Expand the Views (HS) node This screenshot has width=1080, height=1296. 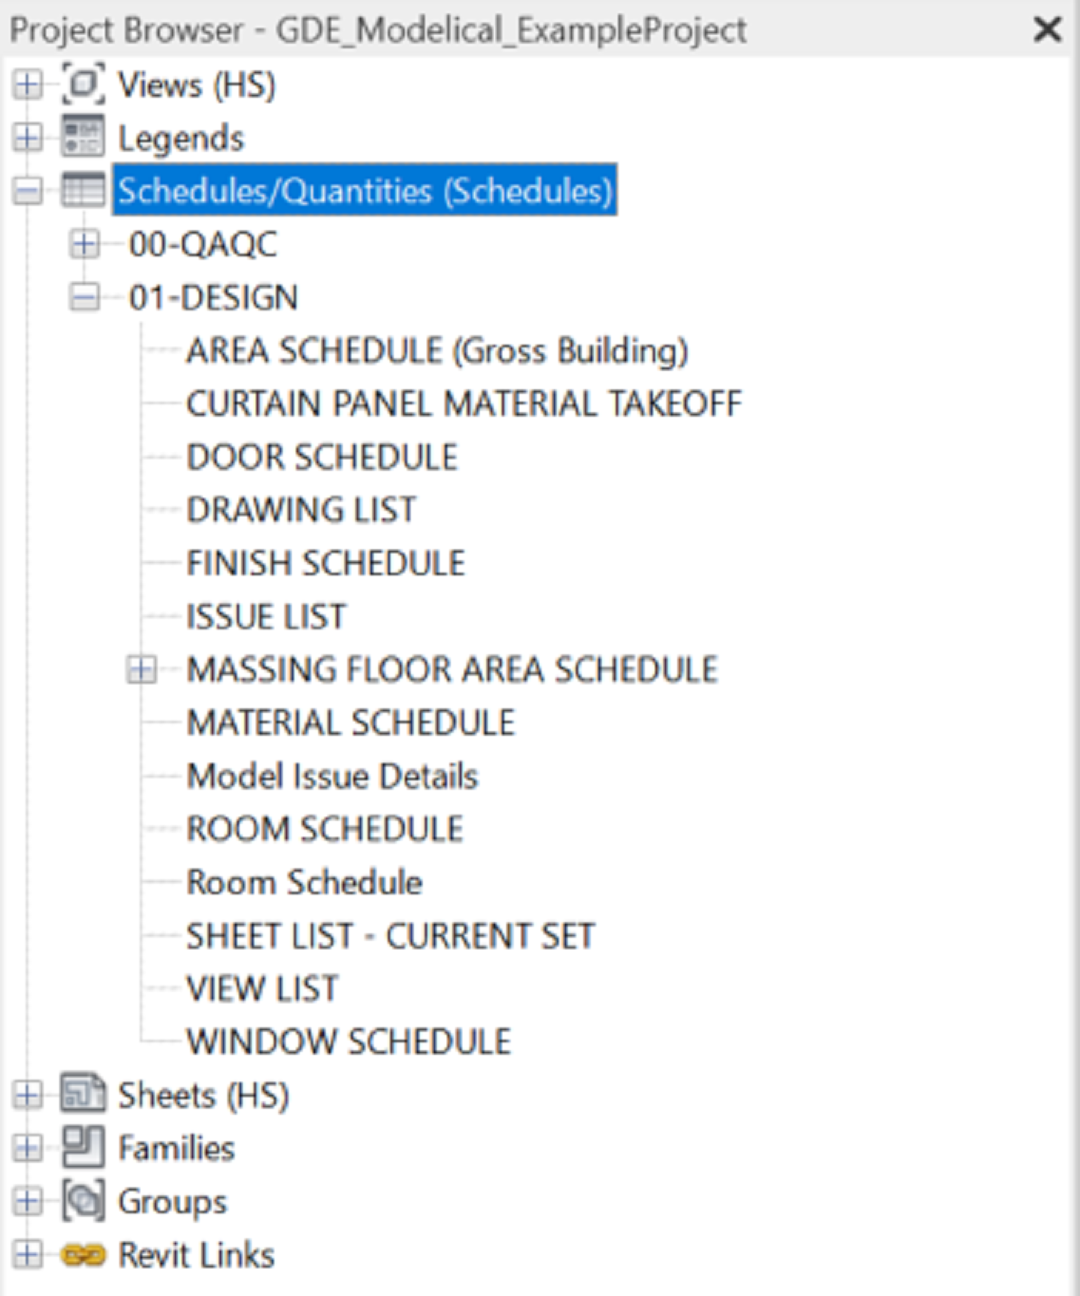pyautogui.click(x=28, y=84)
